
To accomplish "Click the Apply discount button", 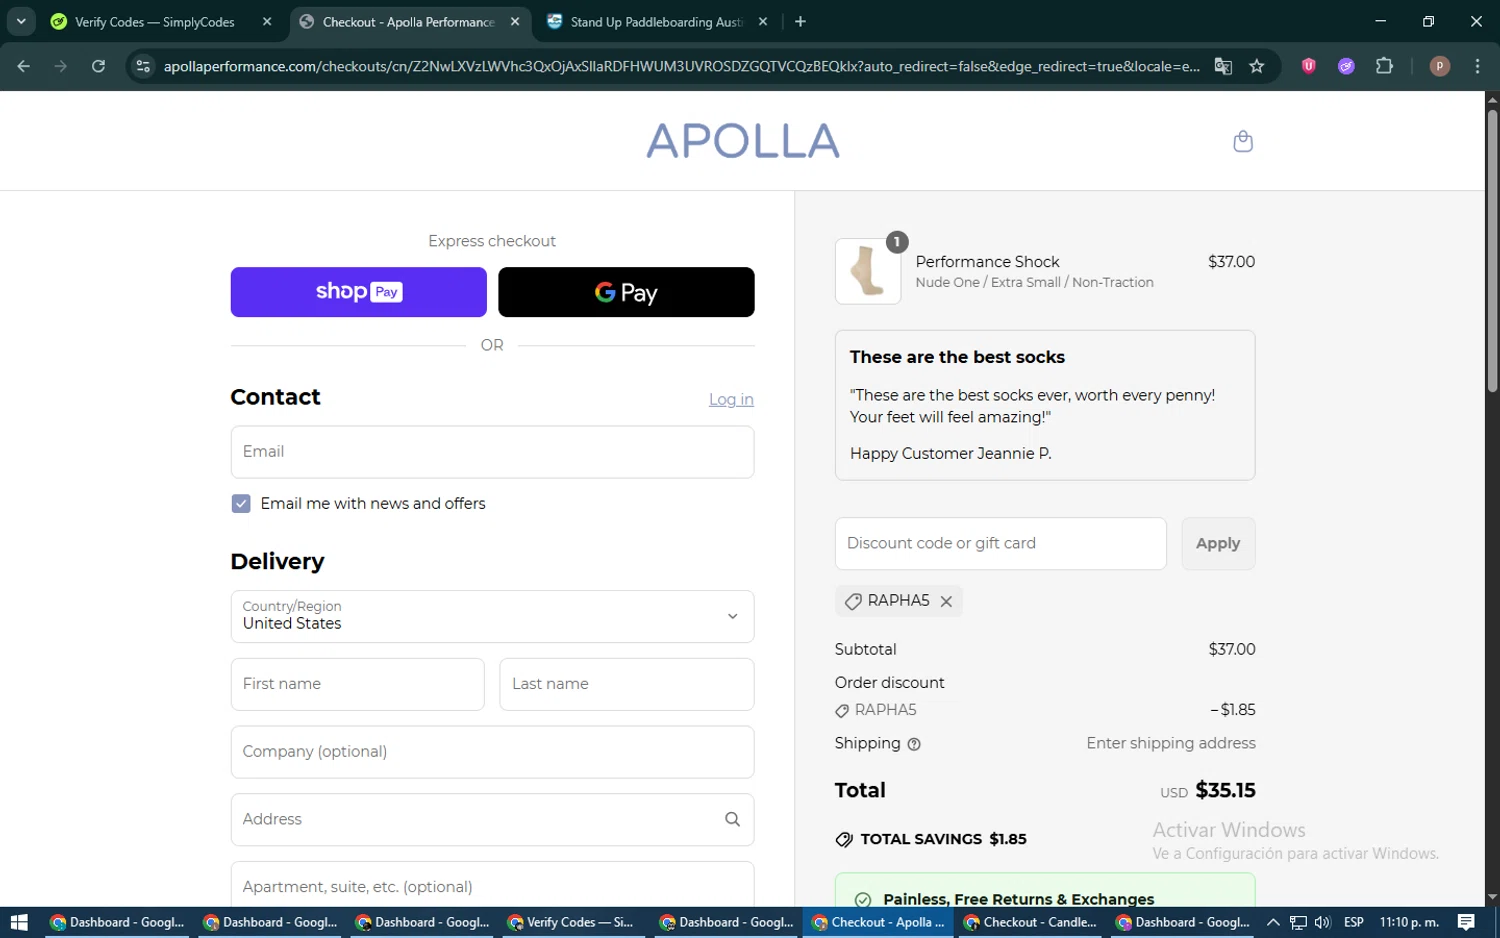I will tap(1218, 544).
